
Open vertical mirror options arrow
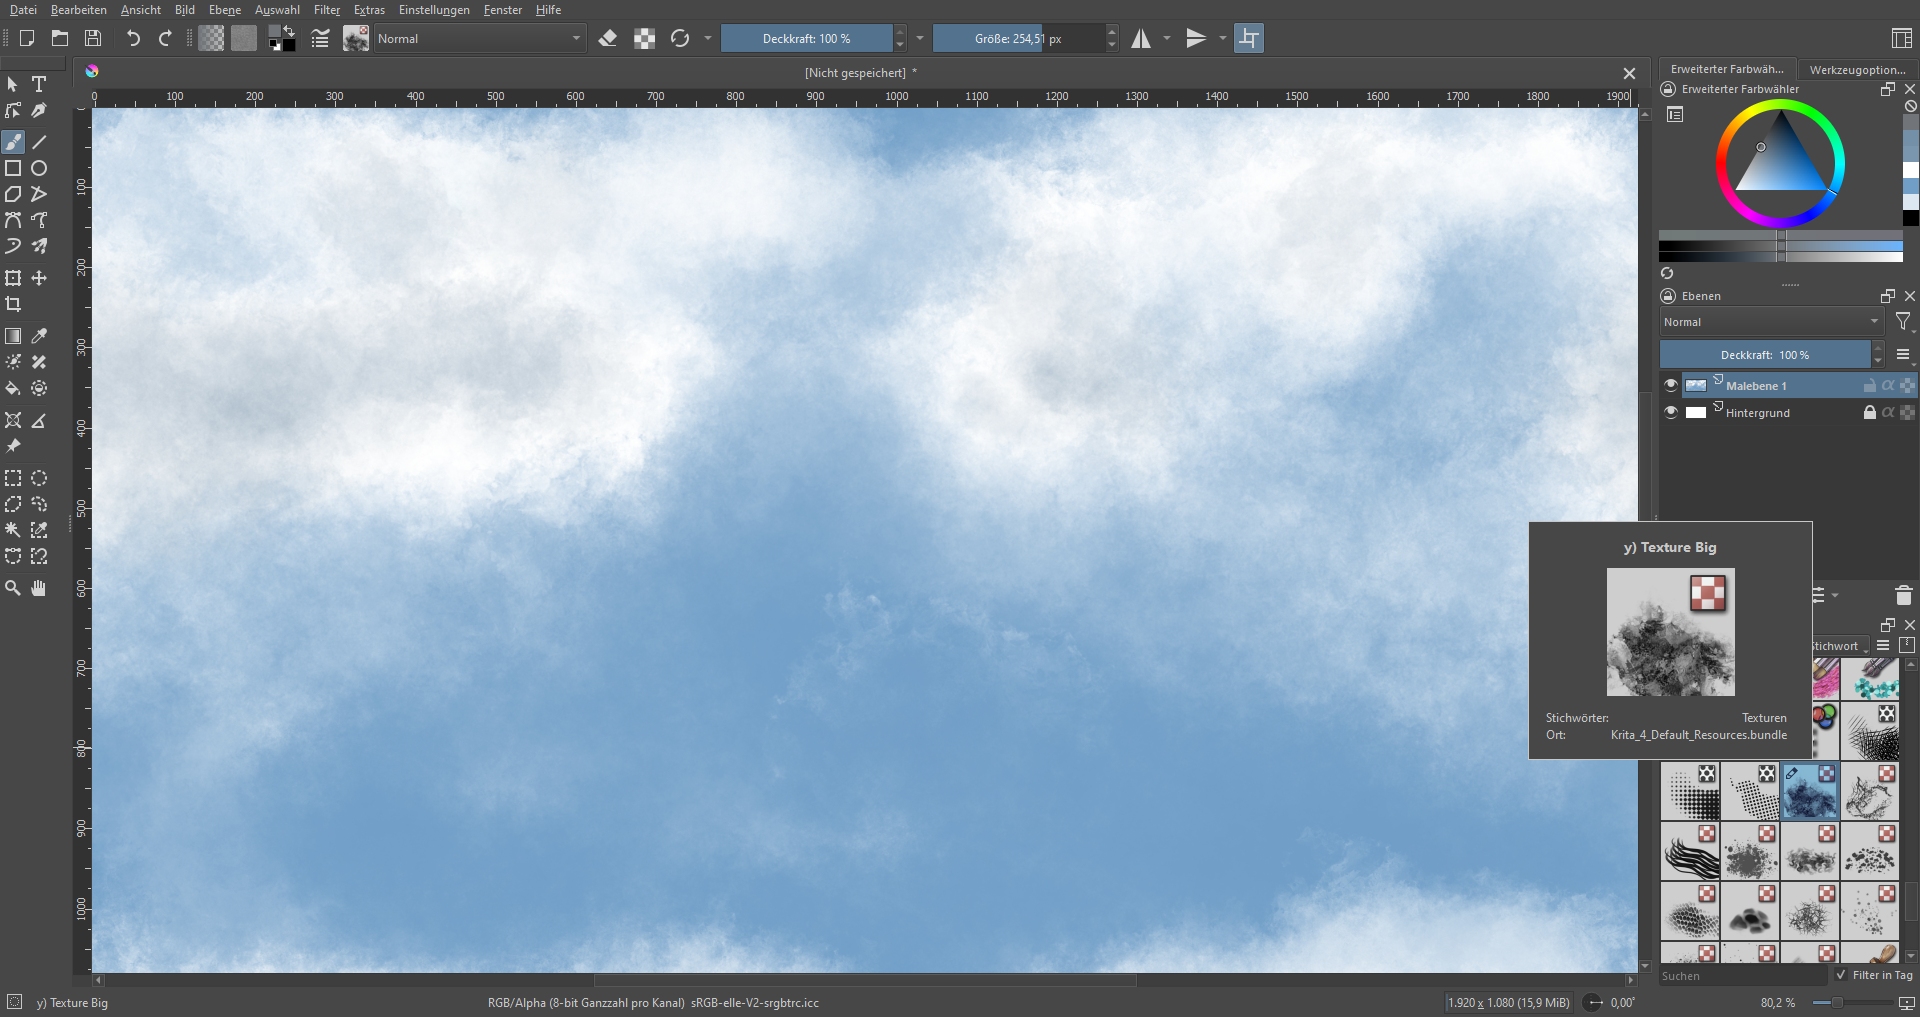click(1222, 38)
